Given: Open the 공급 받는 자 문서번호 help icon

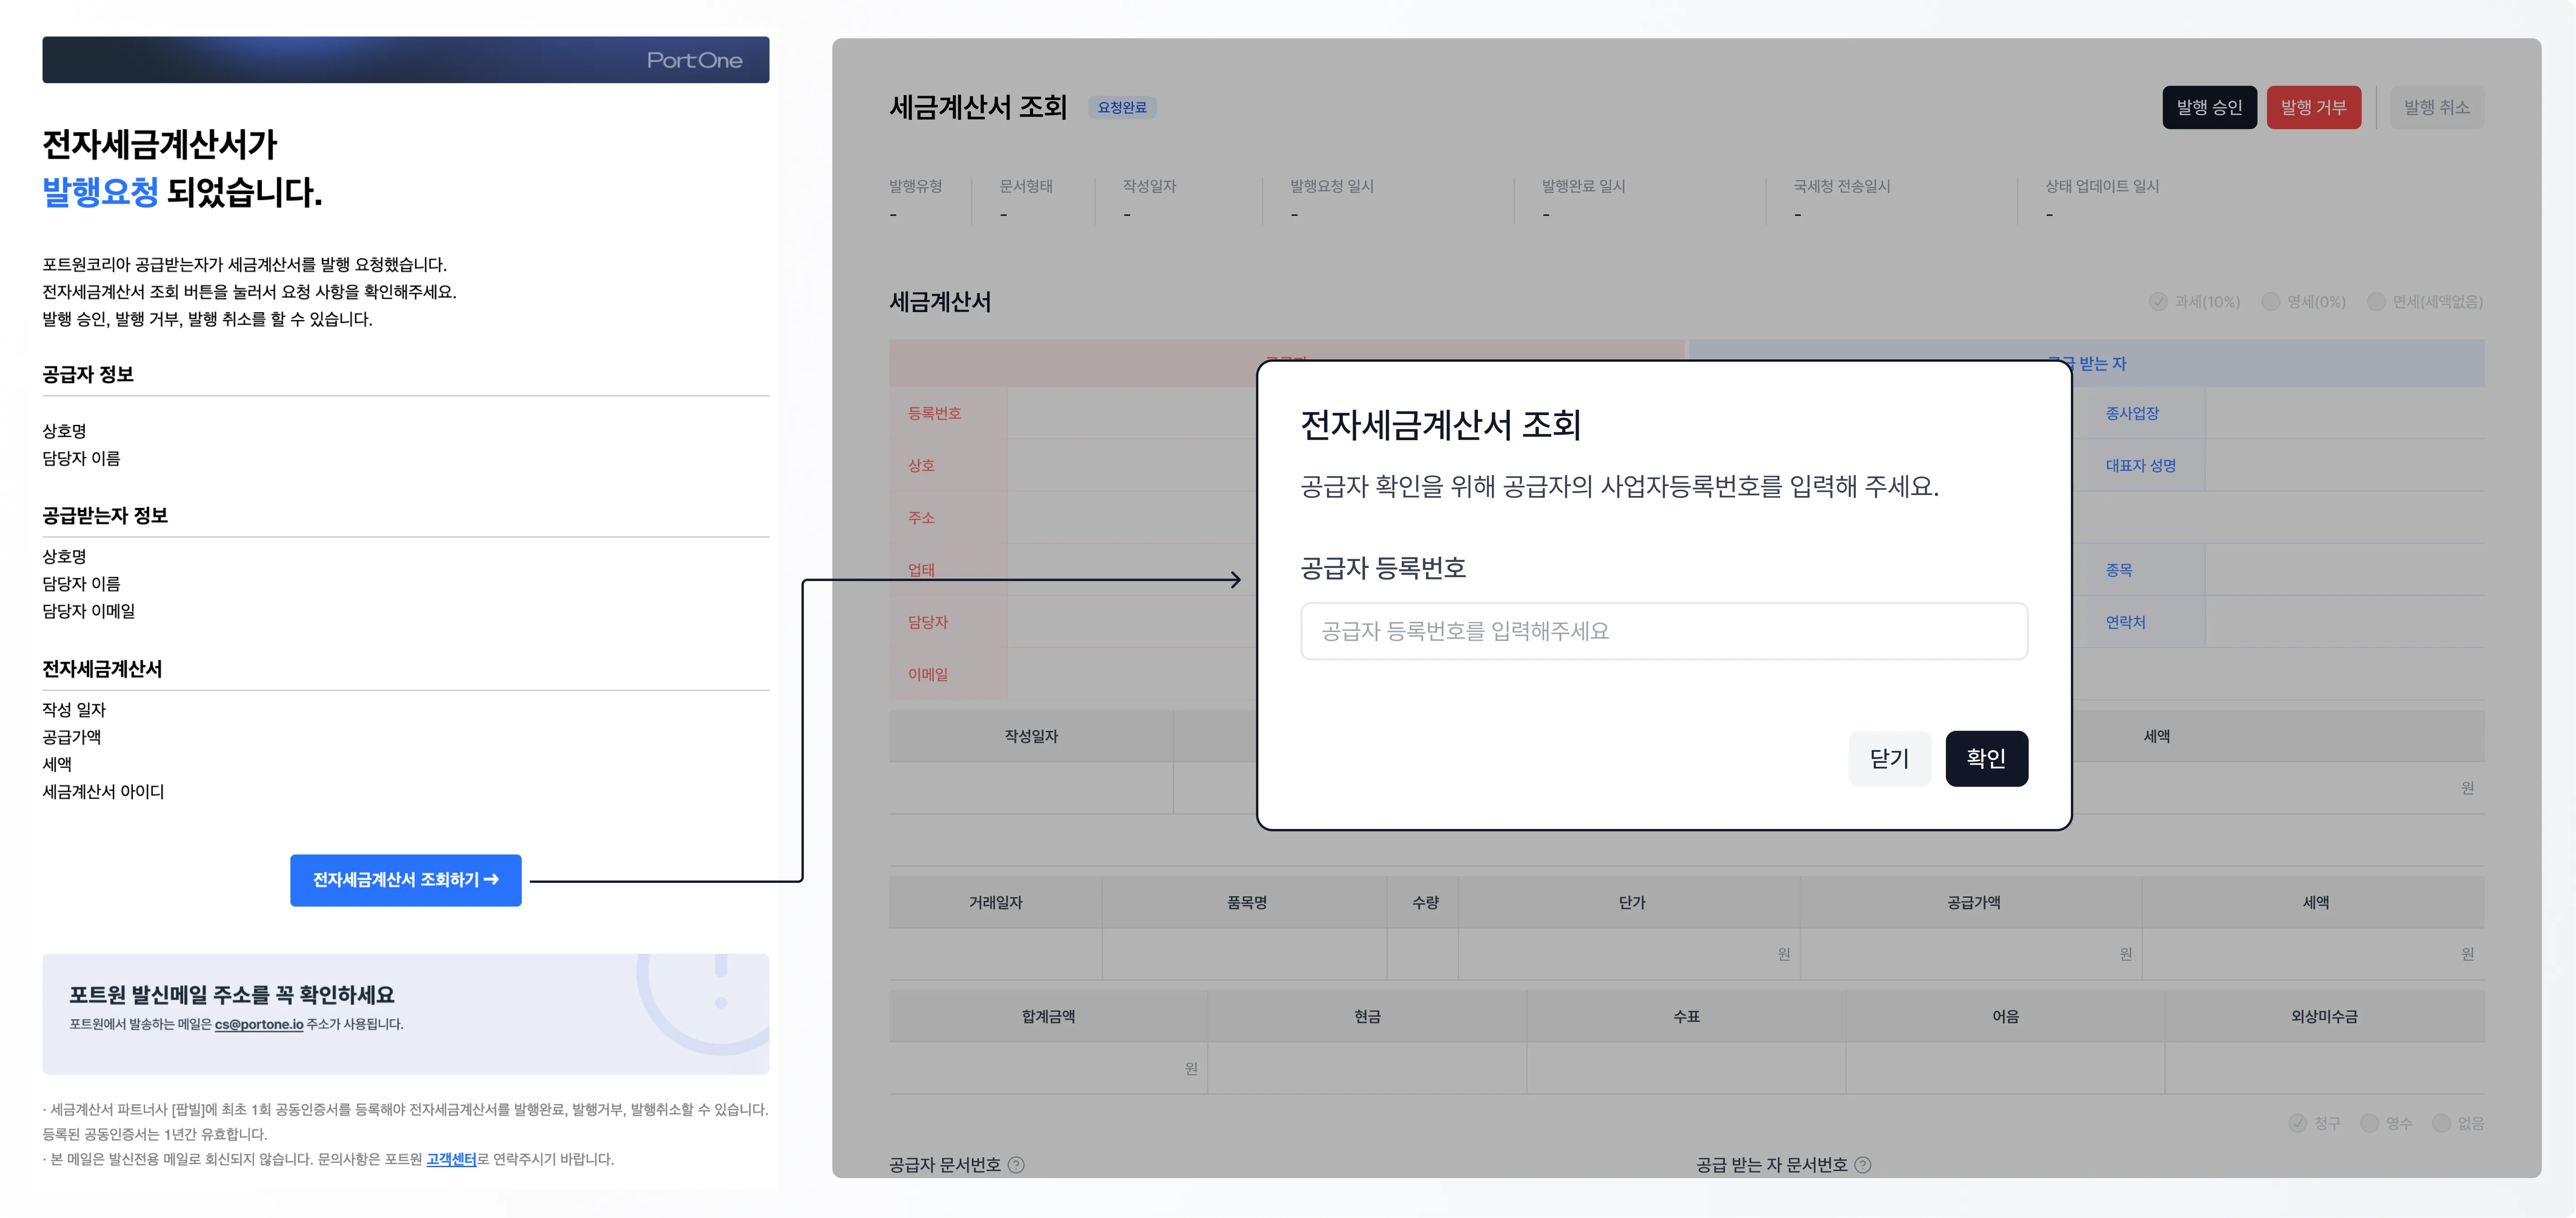Looking at the screenshot, I should point(1862,1164).
